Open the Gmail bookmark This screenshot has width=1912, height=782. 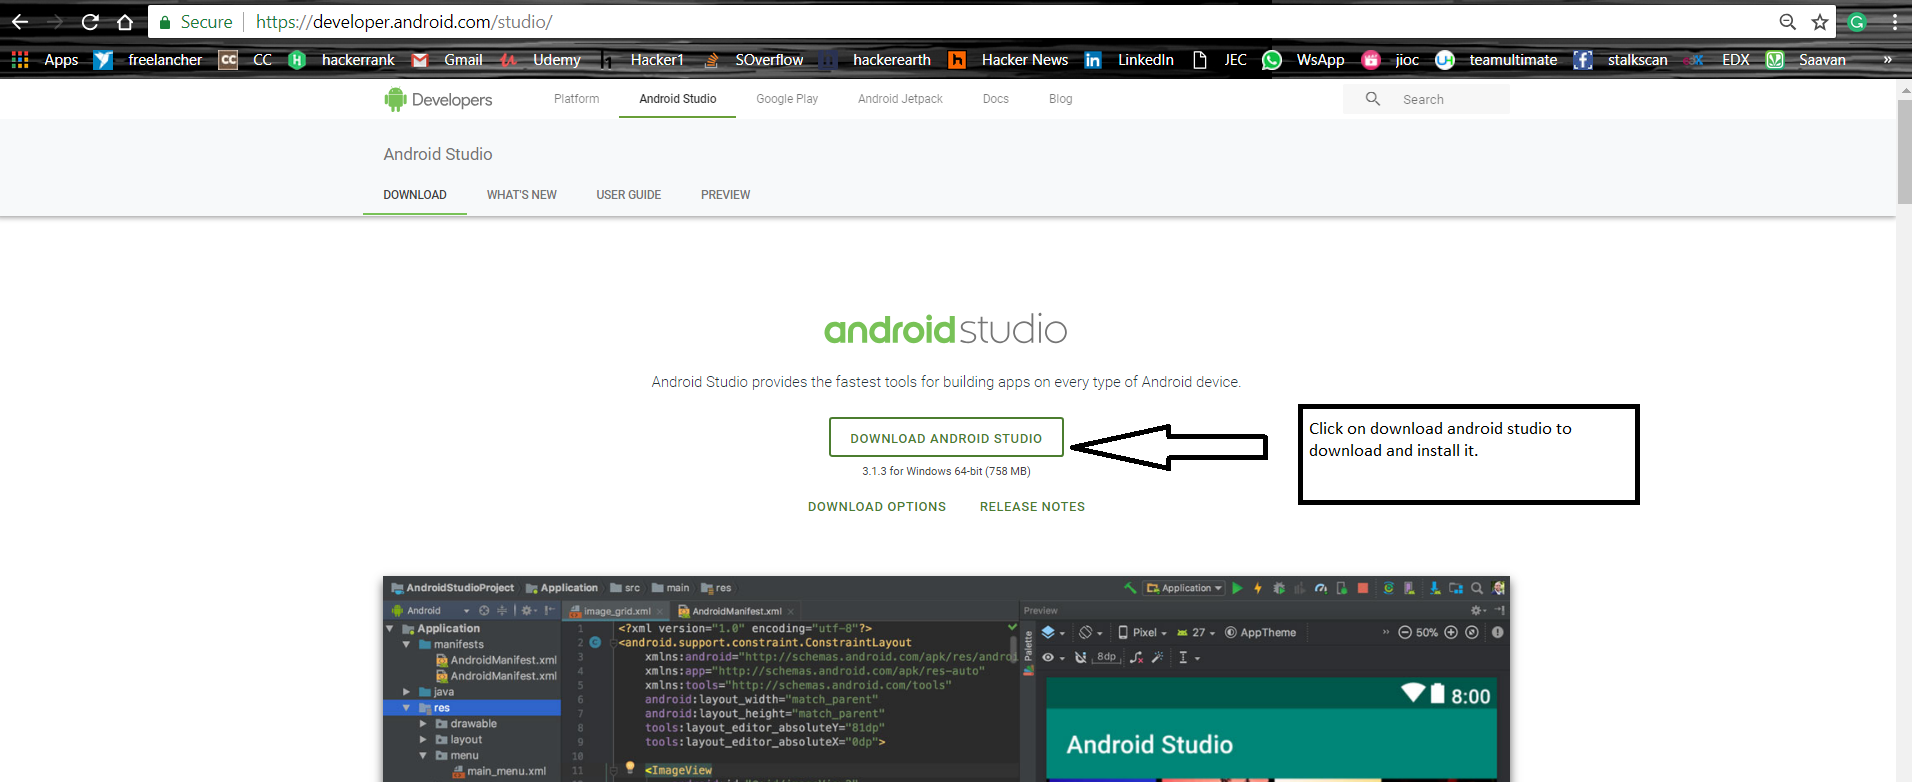pyautogui.click(x=447, y=60)
